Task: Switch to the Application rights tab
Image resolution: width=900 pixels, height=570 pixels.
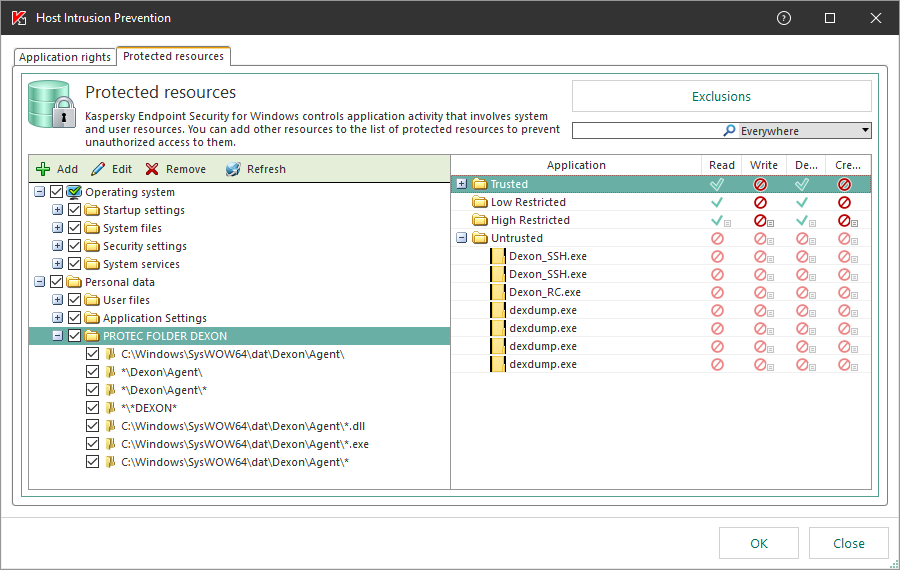Action: pyautogui.click(x=65, y=57)
